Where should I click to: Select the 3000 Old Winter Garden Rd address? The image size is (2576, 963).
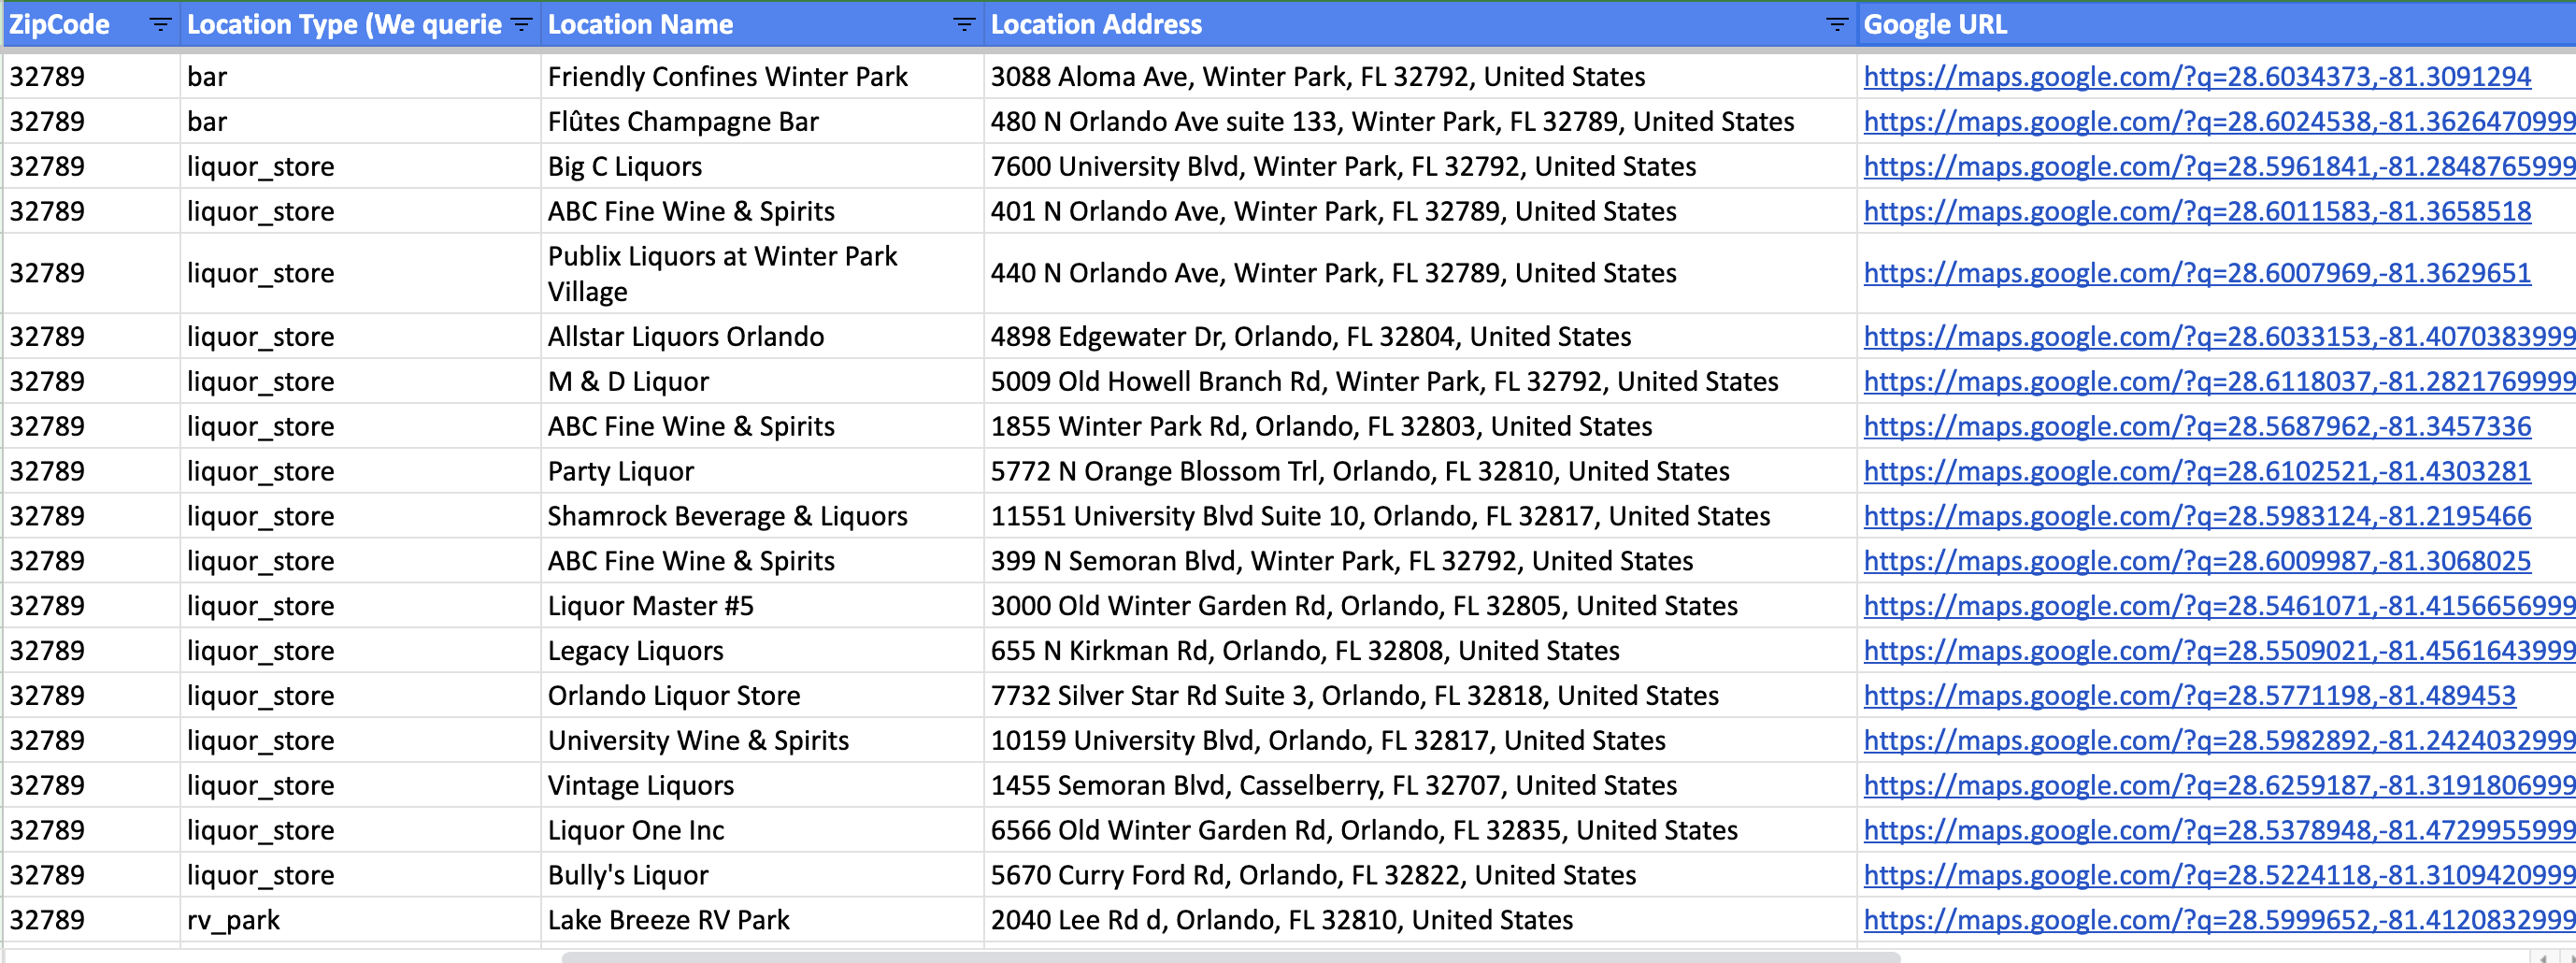click(x=1420, y=607)
